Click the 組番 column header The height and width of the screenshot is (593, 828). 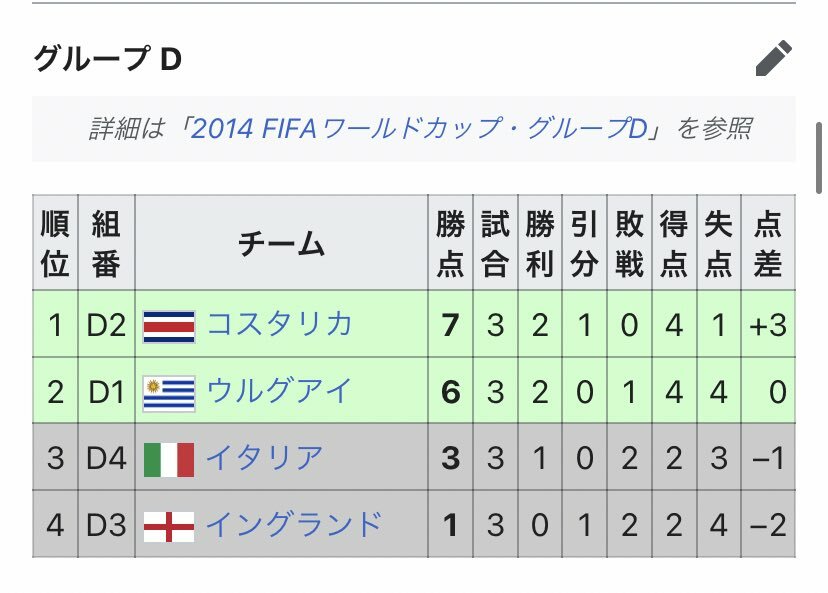[x=106, y=243]
